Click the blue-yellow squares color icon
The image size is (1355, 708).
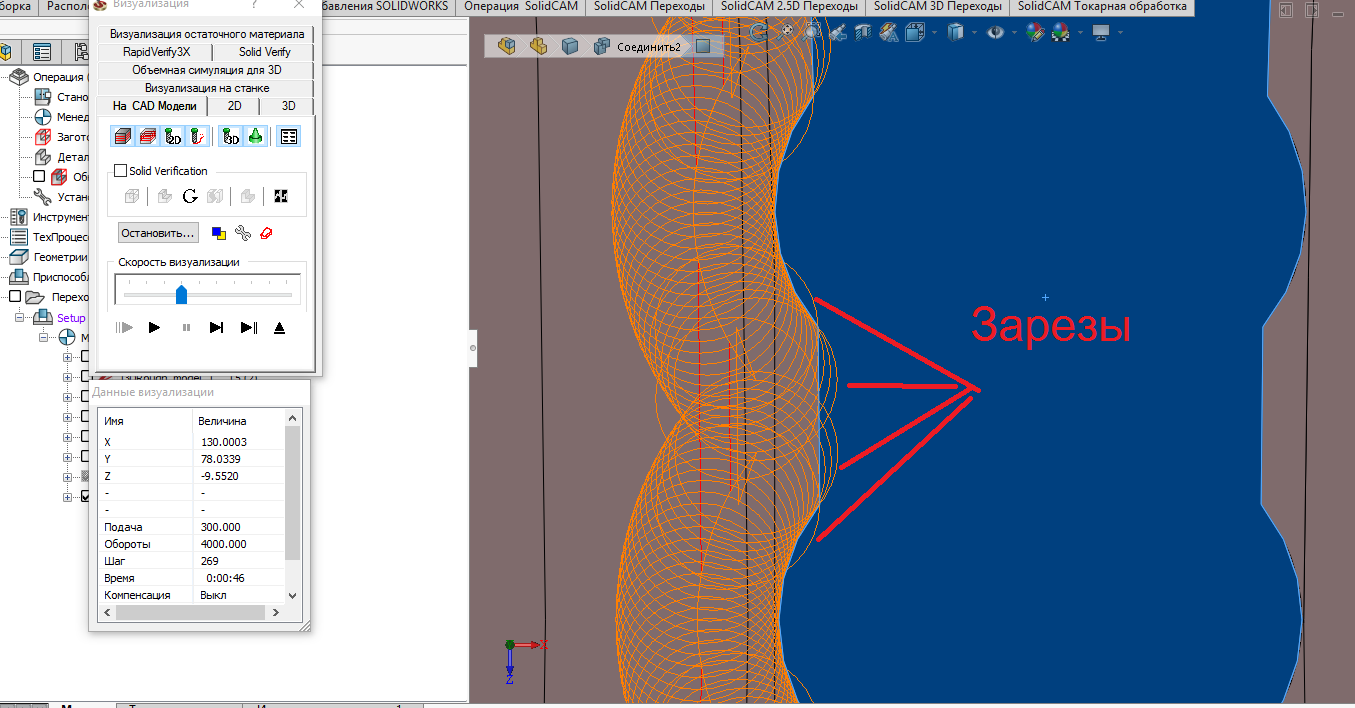tap(219, 233)
